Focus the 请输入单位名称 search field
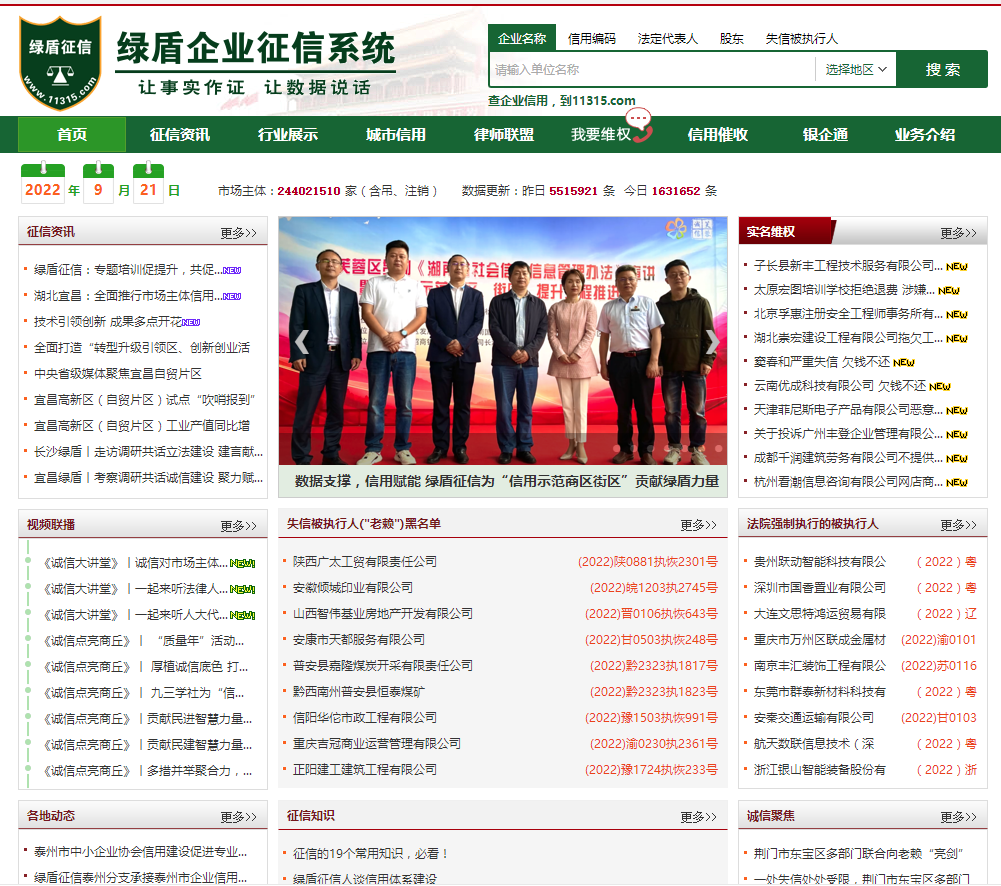The height and width of the screenshot is (886, 1001). (x=652, y=69)
